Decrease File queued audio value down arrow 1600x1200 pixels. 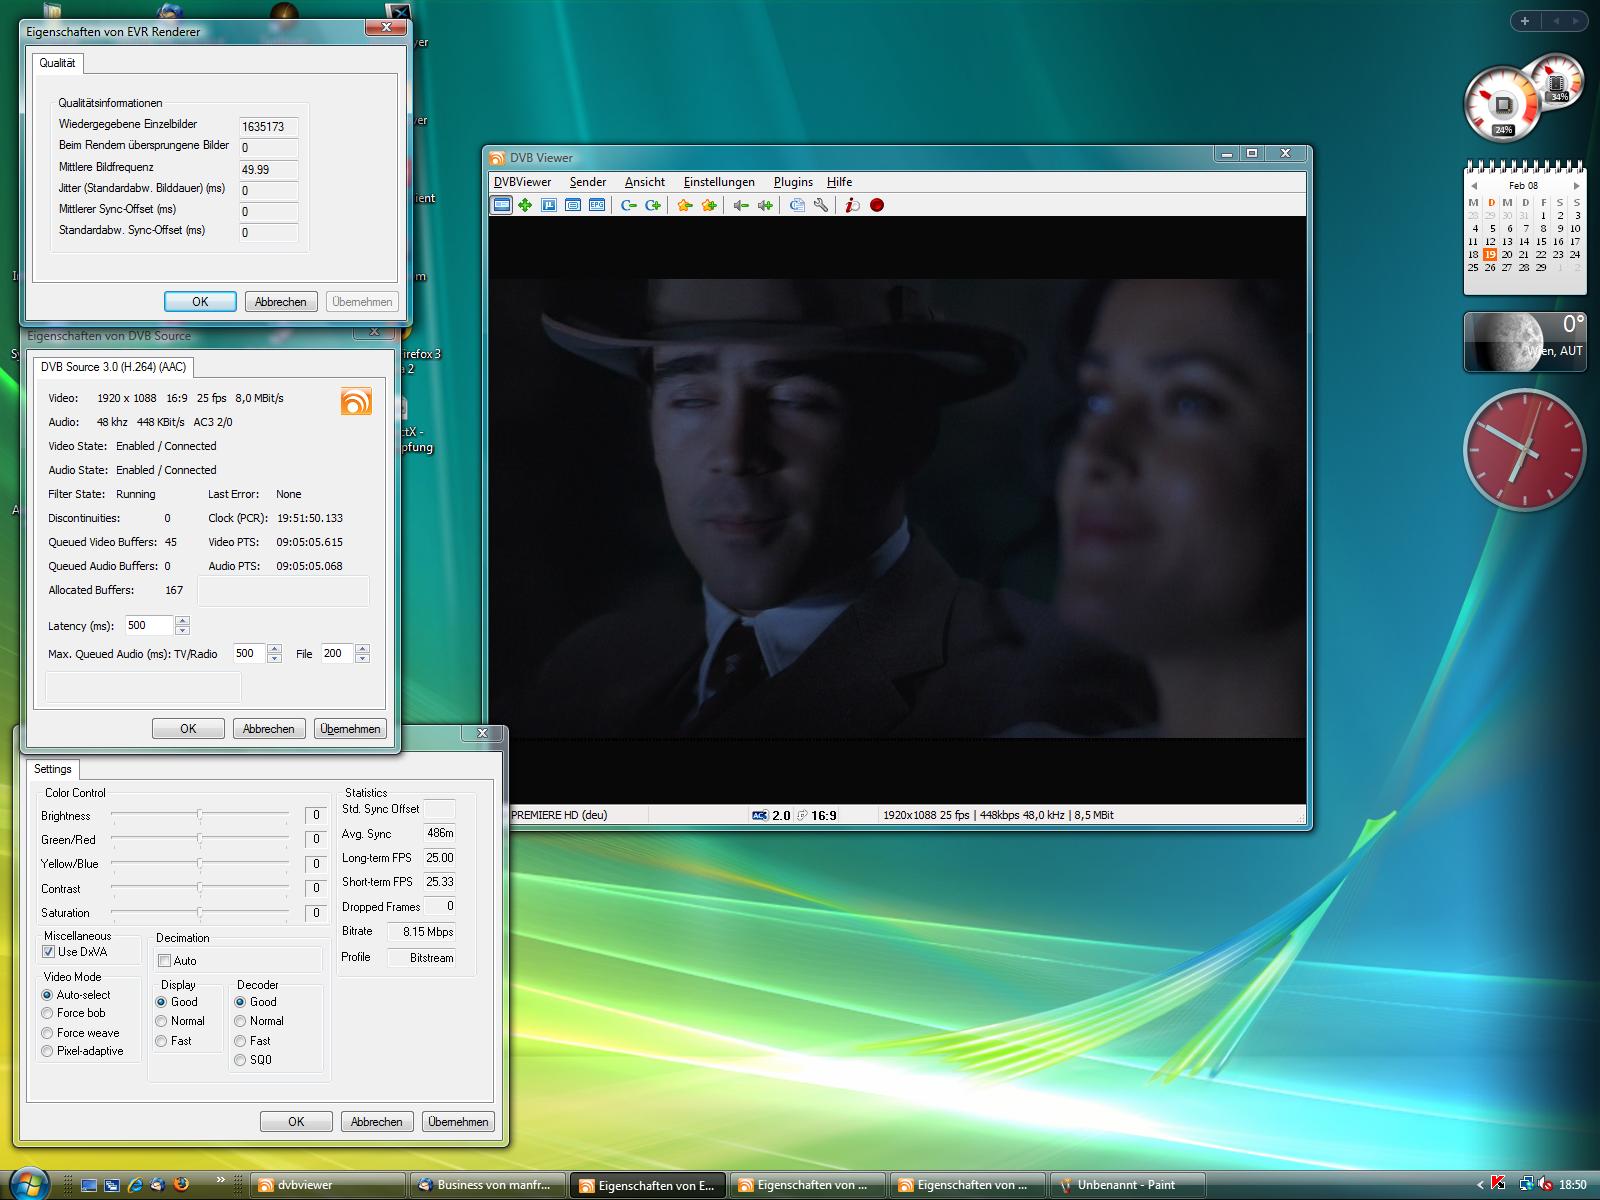click(362, 659)
